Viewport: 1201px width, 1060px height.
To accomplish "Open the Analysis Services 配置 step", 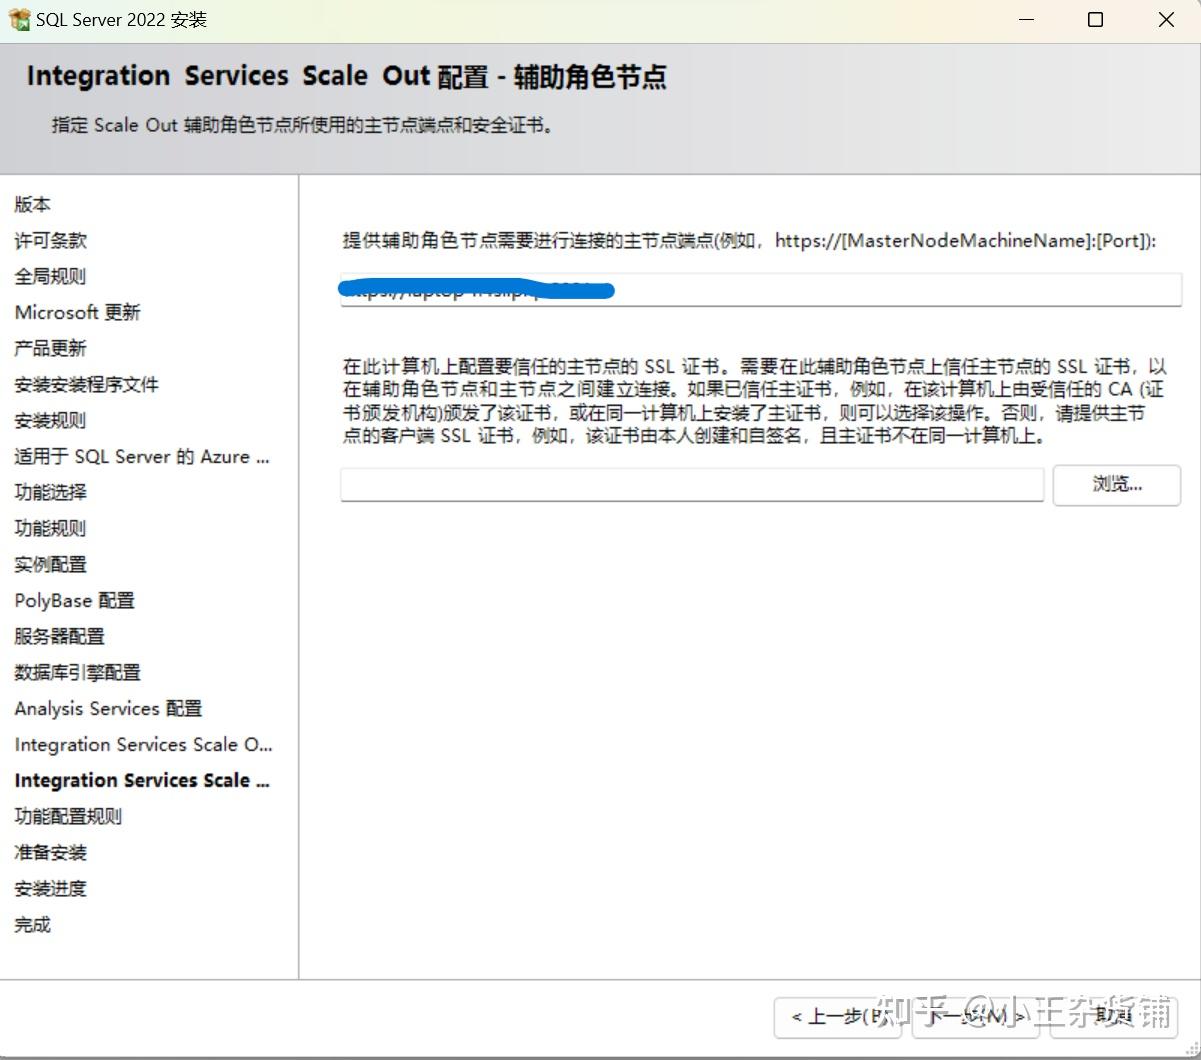I will [107, 708].
